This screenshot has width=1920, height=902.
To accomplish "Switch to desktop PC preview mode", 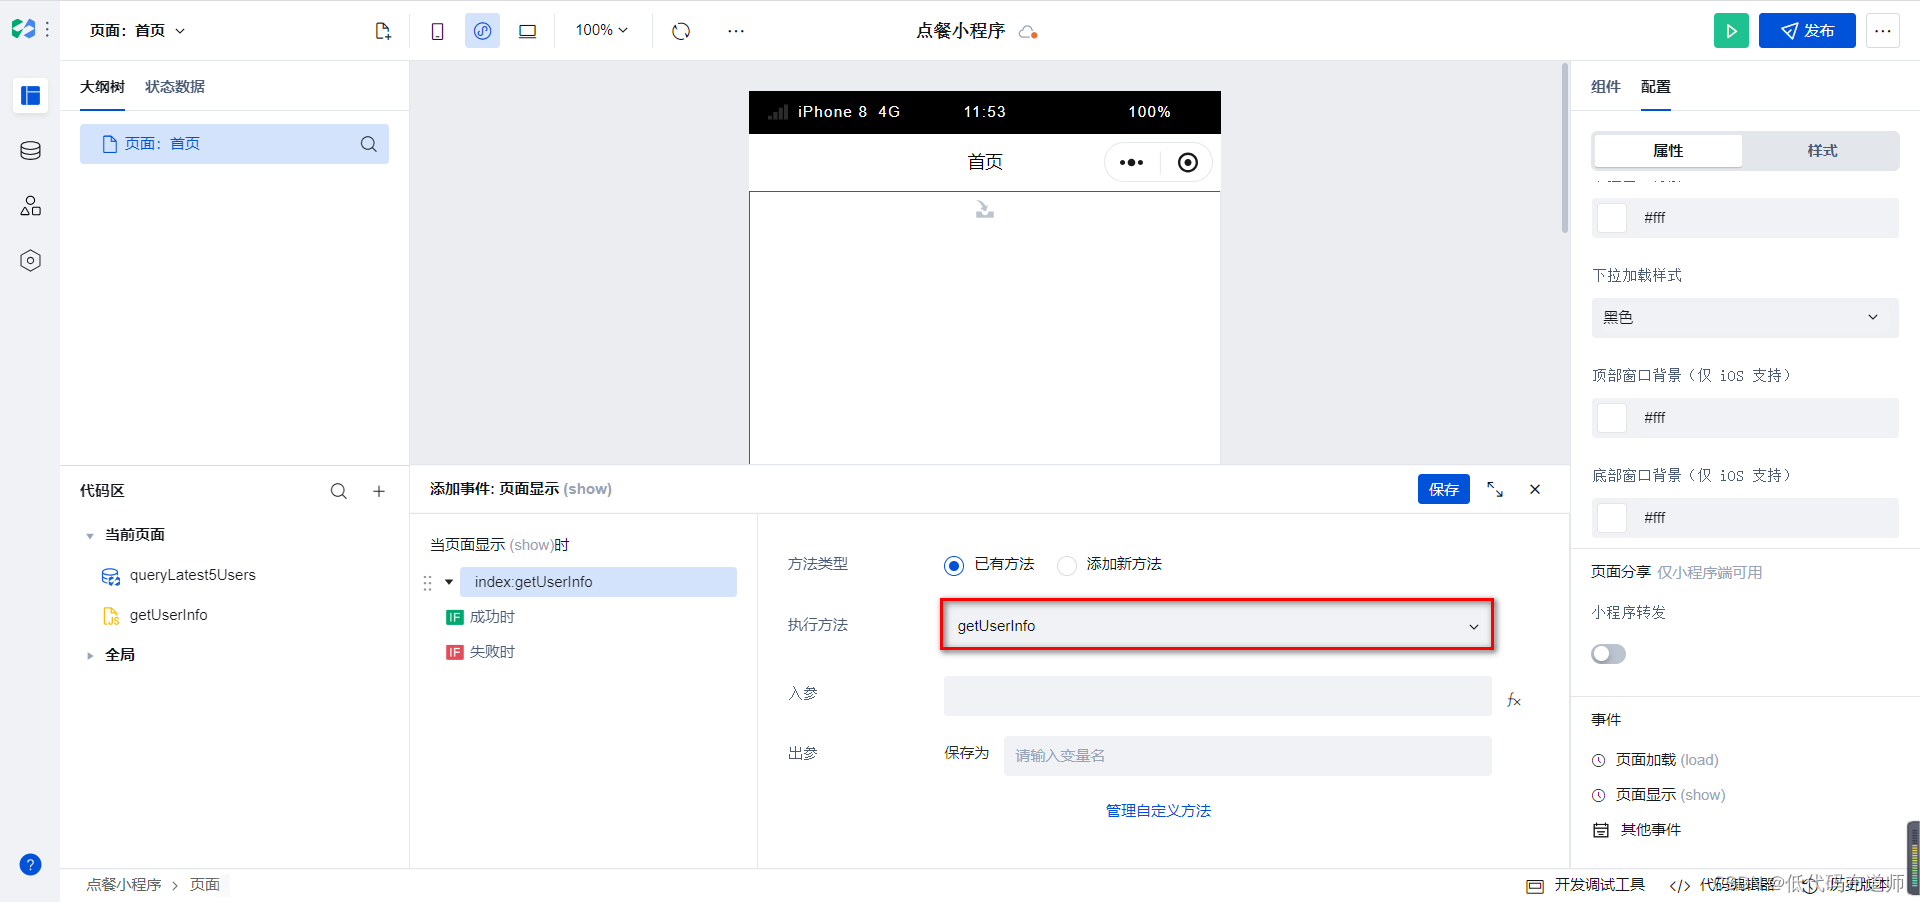I will pyautogui.click(x=527, y=31).
